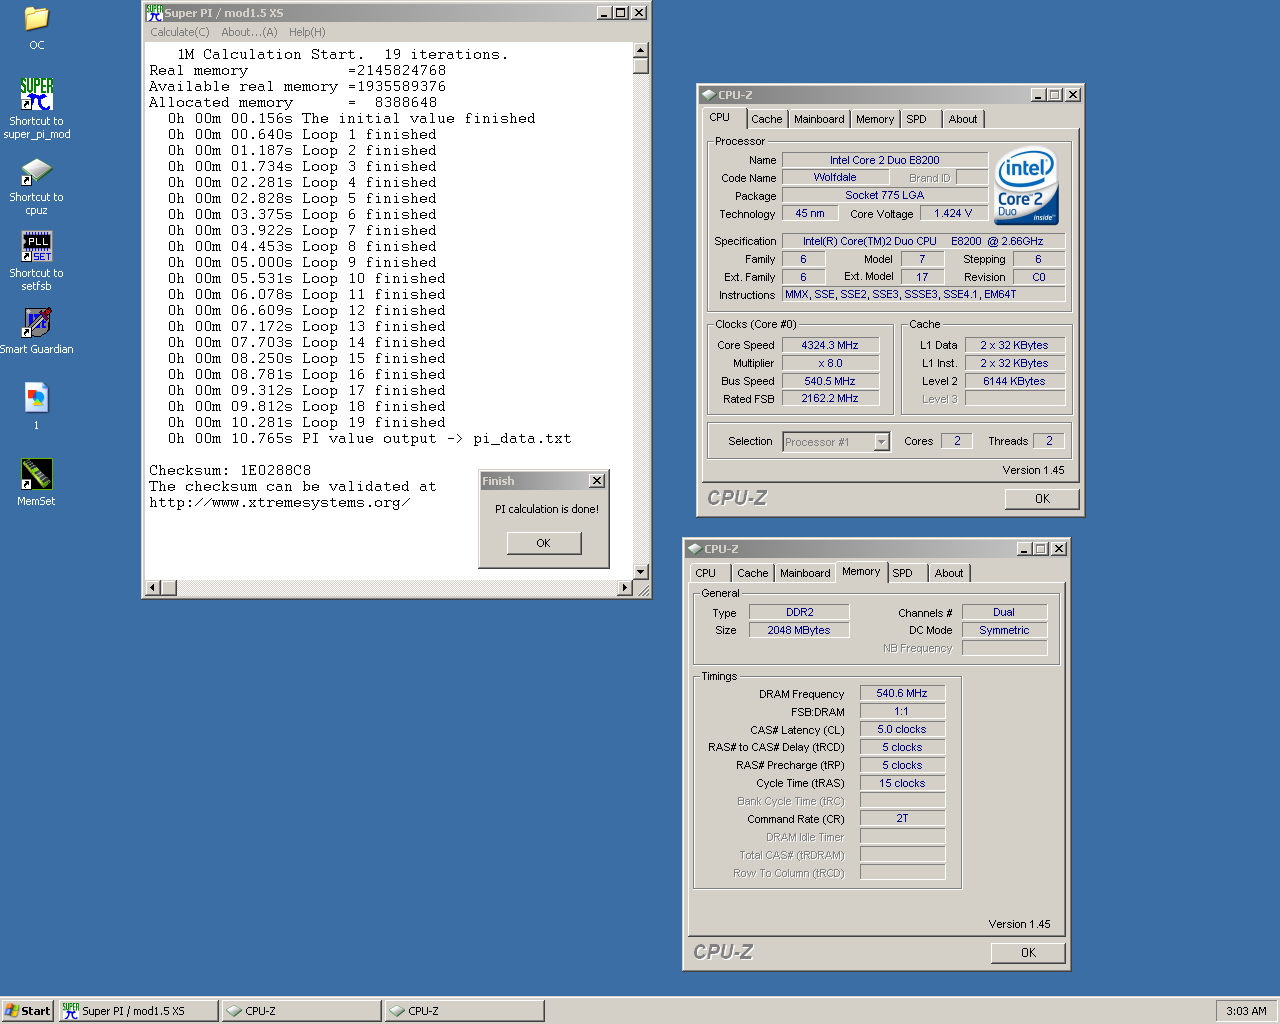This screenshot has height=1024, width=1280.
Task: Expand the Processor #1 selection dropdown
Action: point(881,442)
